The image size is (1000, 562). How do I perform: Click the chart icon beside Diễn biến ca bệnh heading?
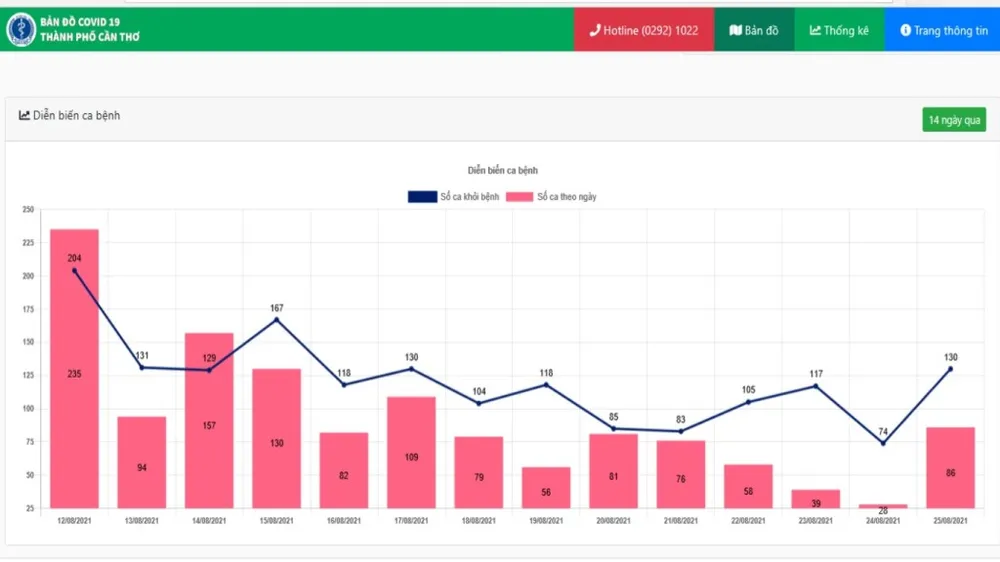coord(24,116)
